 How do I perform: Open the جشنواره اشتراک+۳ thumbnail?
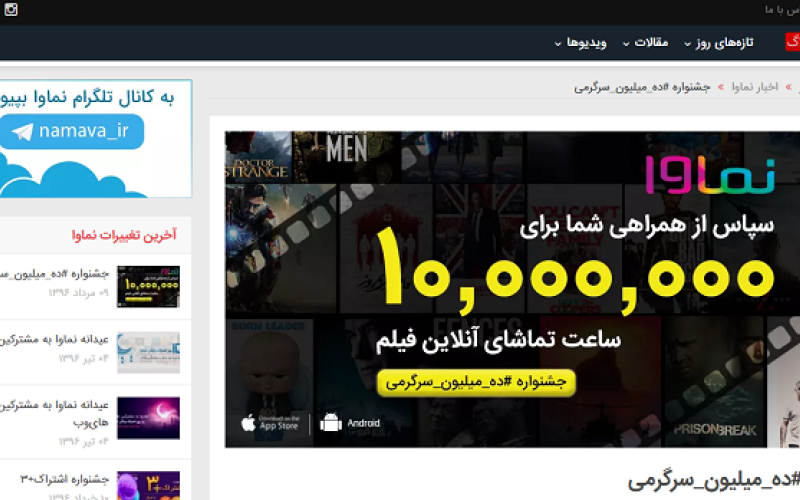pos(148,485)
